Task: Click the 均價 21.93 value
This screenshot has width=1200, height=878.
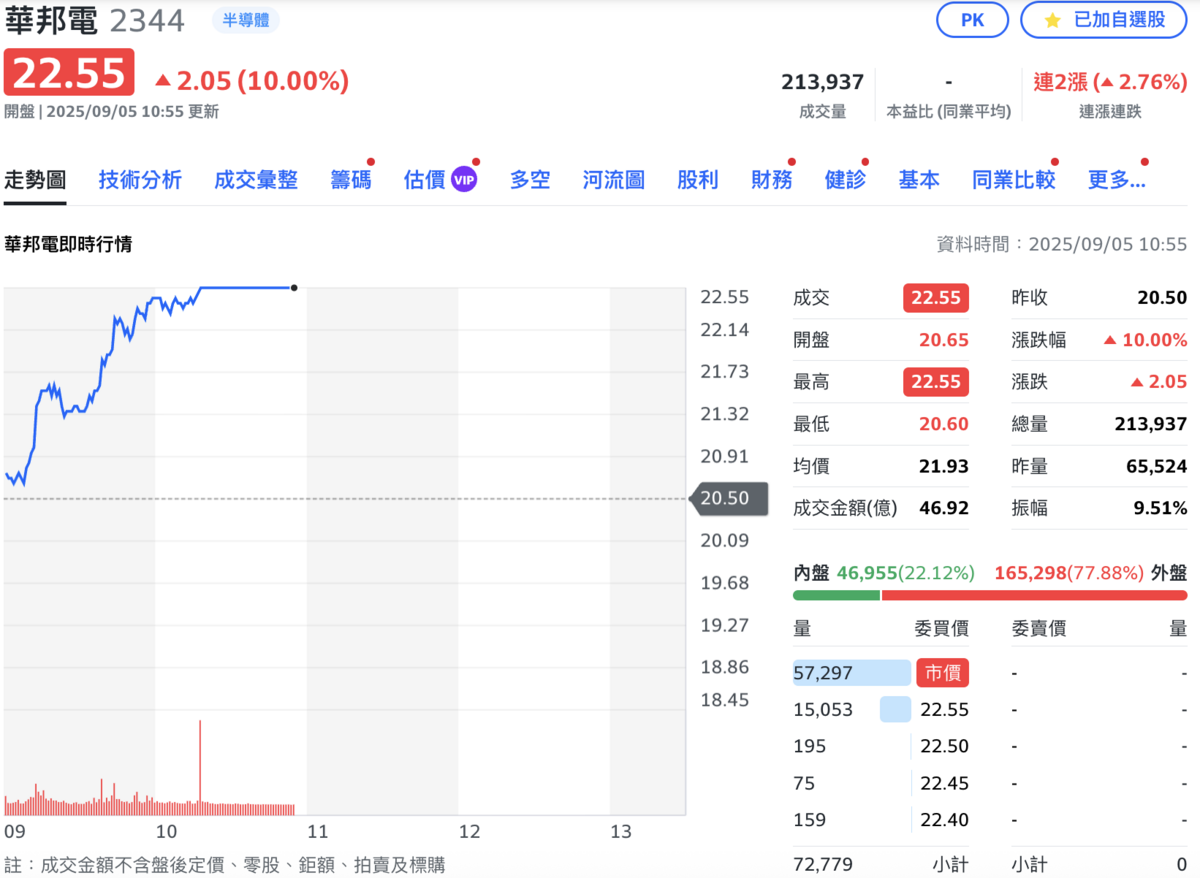Action: coord(944,466)
